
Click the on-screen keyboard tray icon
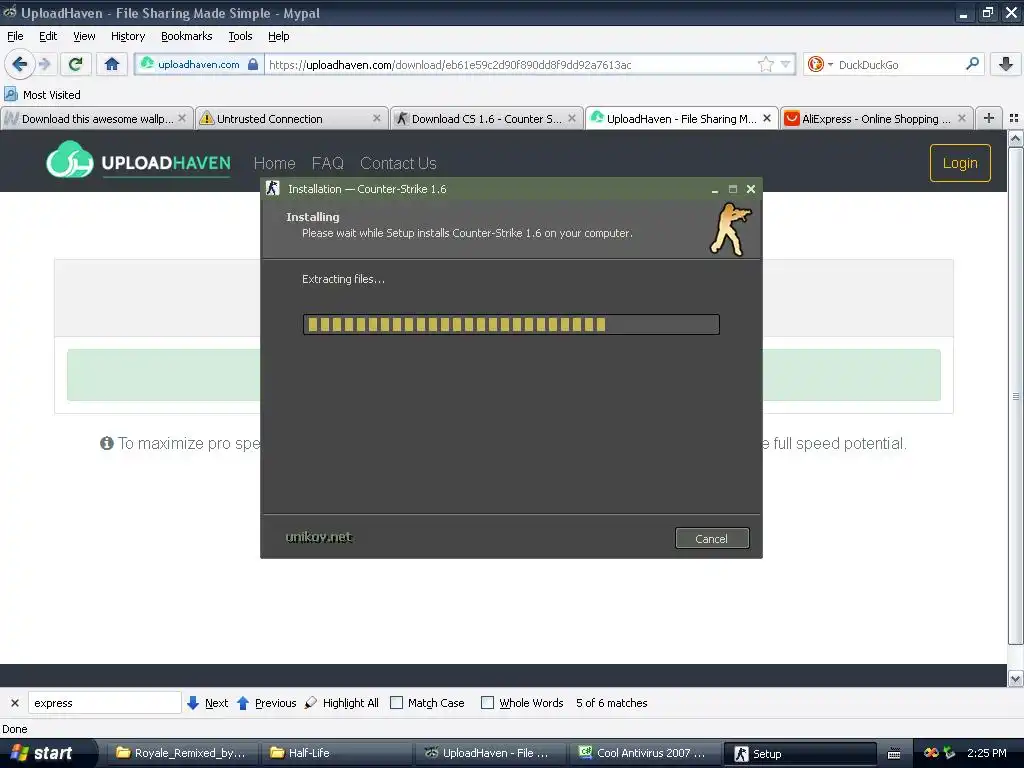(894, 754)
